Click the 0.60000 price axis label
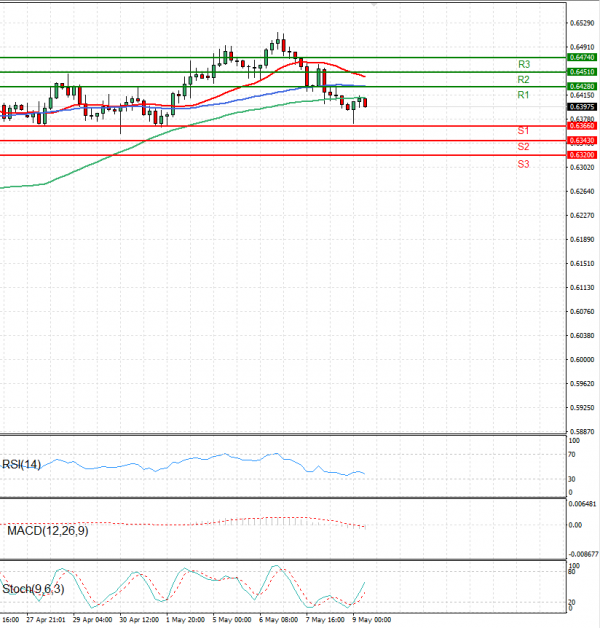Viewport: 600px width, 628px height. tap(582, 359)
